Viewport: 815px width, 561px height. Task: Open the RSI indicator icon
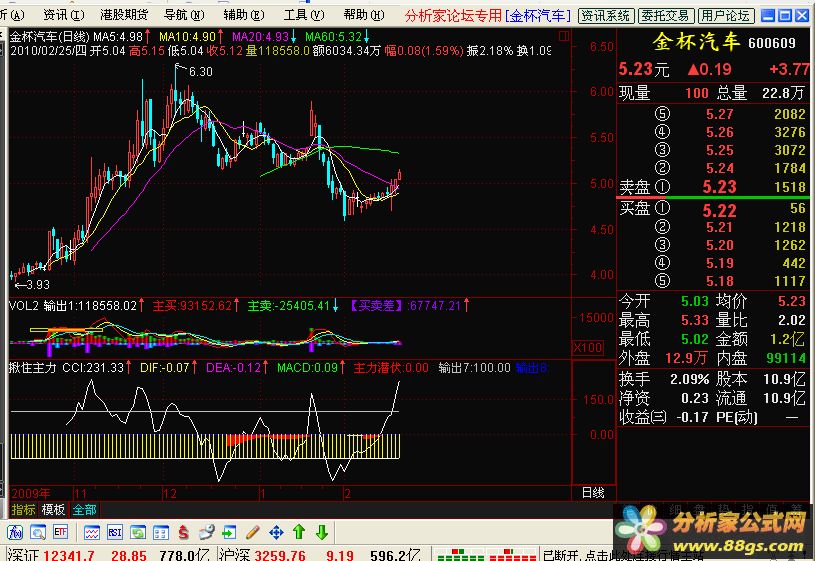[115, 532]
